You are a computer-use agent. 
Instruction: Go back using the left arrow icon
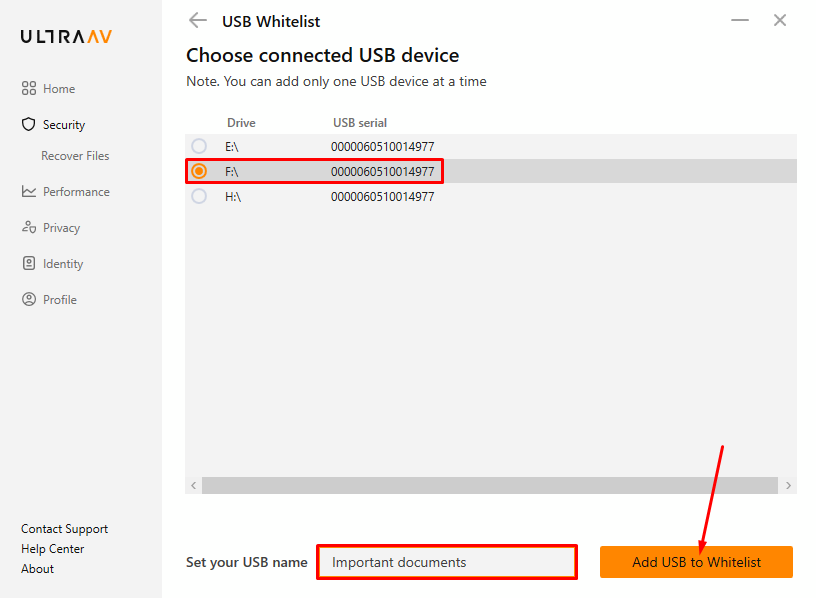click(198, 21)
